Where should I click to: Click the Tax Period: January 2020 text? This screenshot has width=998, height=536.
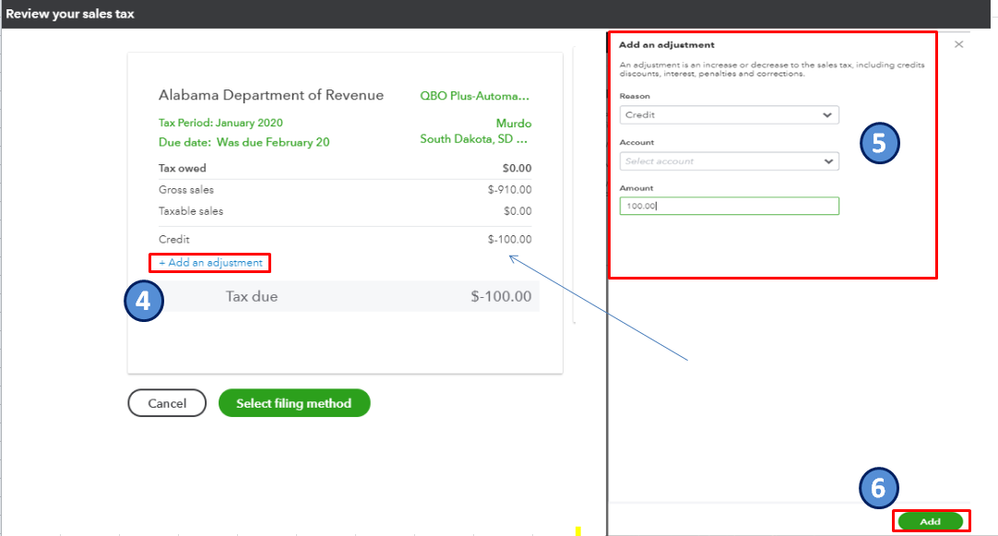coord(220,123)
